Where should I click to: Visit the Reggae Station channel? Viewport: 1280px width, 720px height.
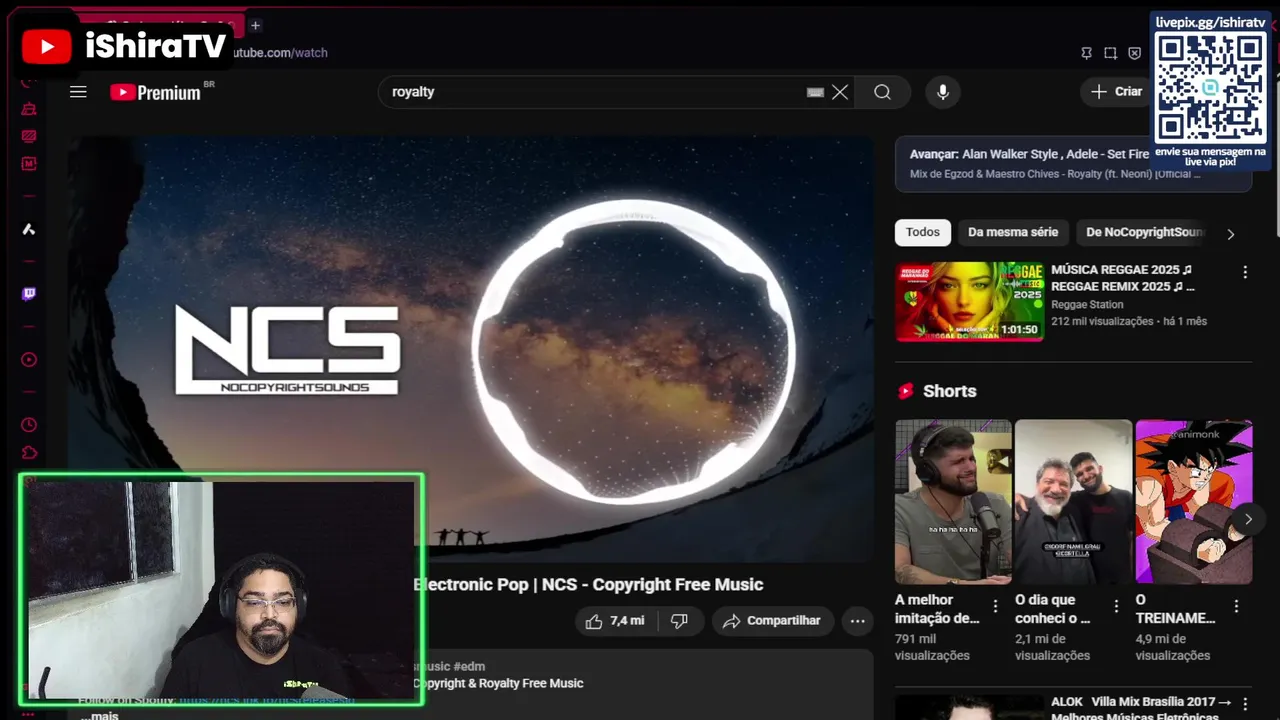pyautogui.click(x=1087, y=304)
